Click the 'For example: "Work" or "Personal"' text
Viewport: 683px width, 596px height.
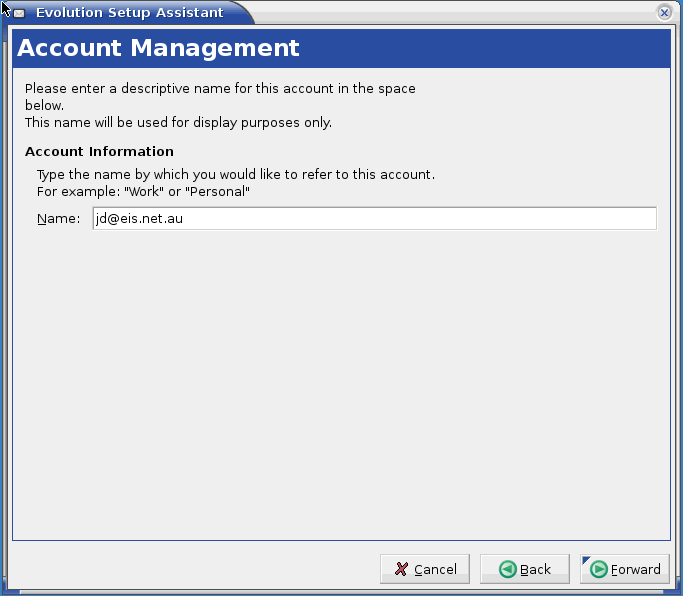point(143,191)
